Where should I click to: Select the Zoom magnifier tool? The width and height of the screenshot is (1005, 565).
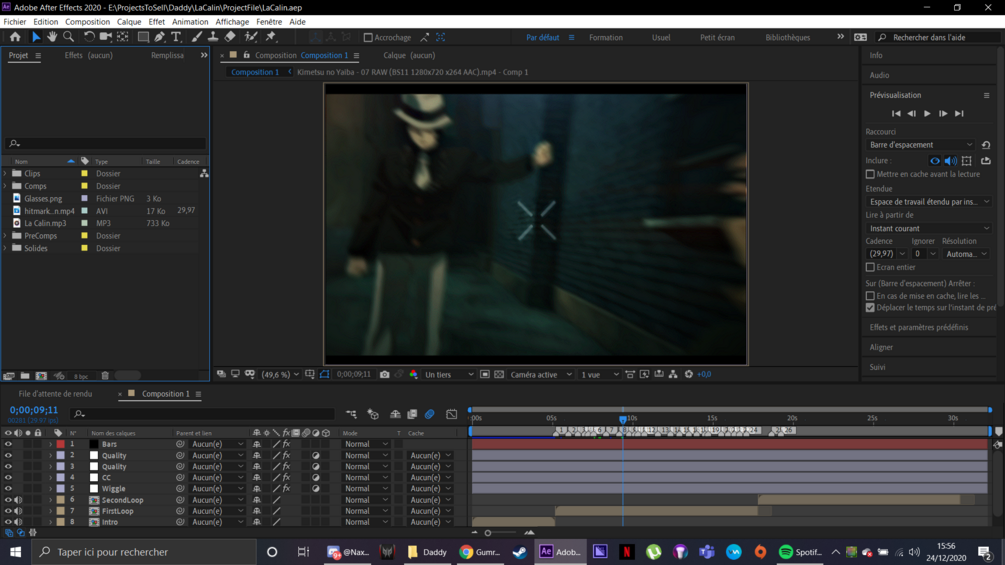click(x=68, y=37)
